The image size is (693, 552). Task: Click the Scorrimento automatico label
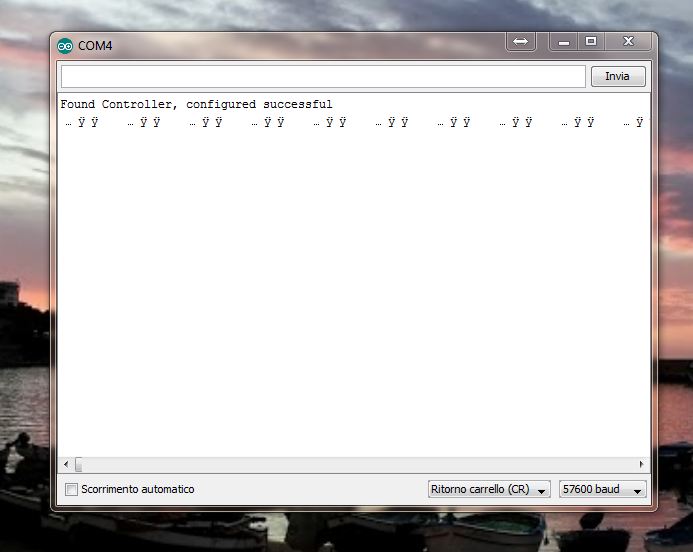[x=137, y=489]
